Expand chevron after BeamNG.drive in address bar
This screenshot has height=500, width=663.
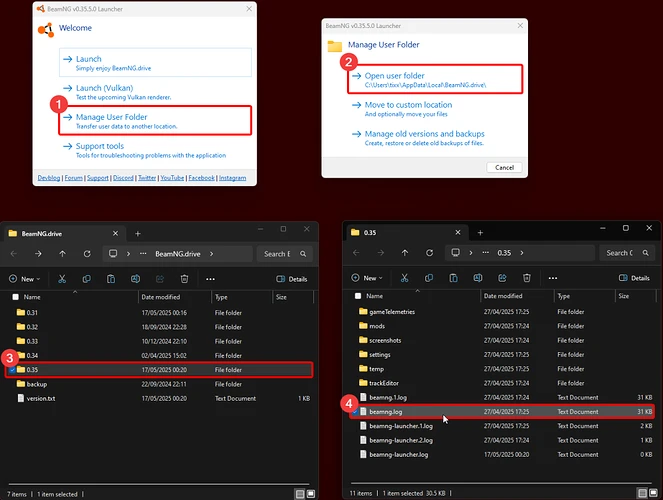coord(211,254)
